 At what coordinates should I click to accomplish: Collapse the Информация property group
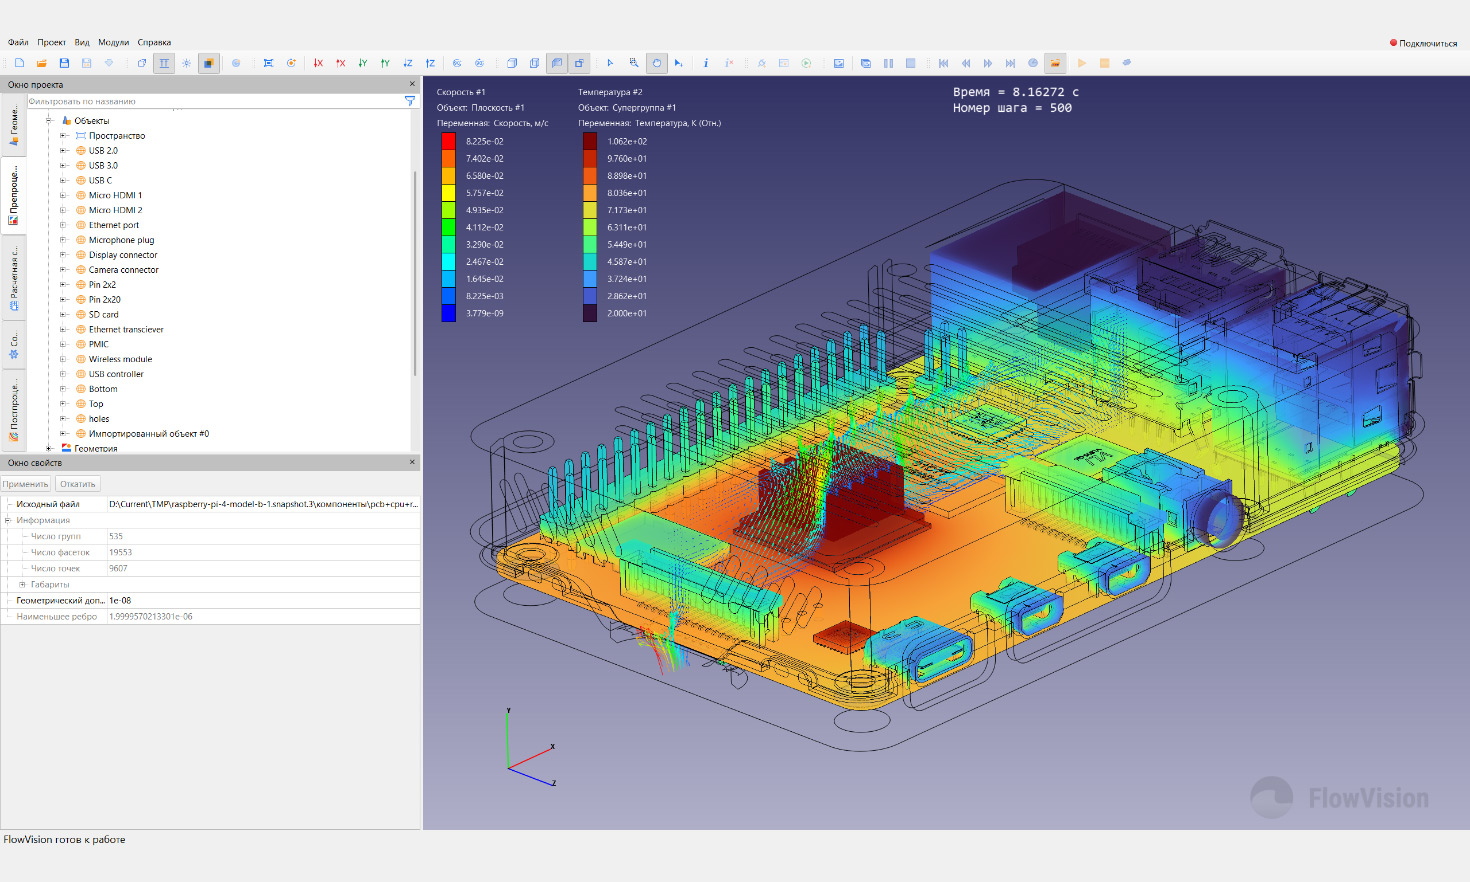click(8, 520)
